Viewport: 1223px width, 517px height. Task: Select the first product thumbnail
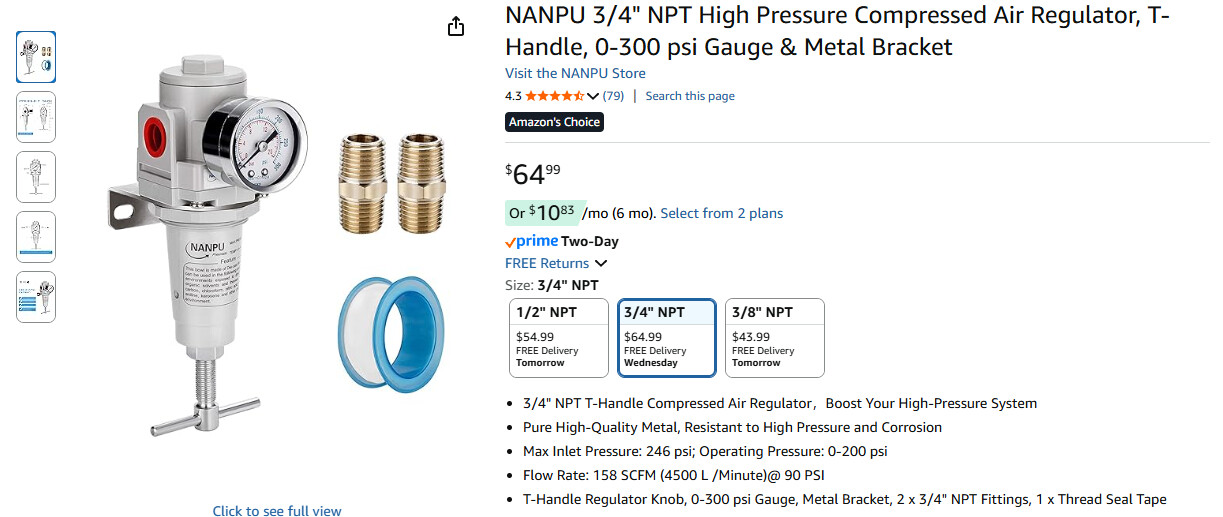click(36, 57)
